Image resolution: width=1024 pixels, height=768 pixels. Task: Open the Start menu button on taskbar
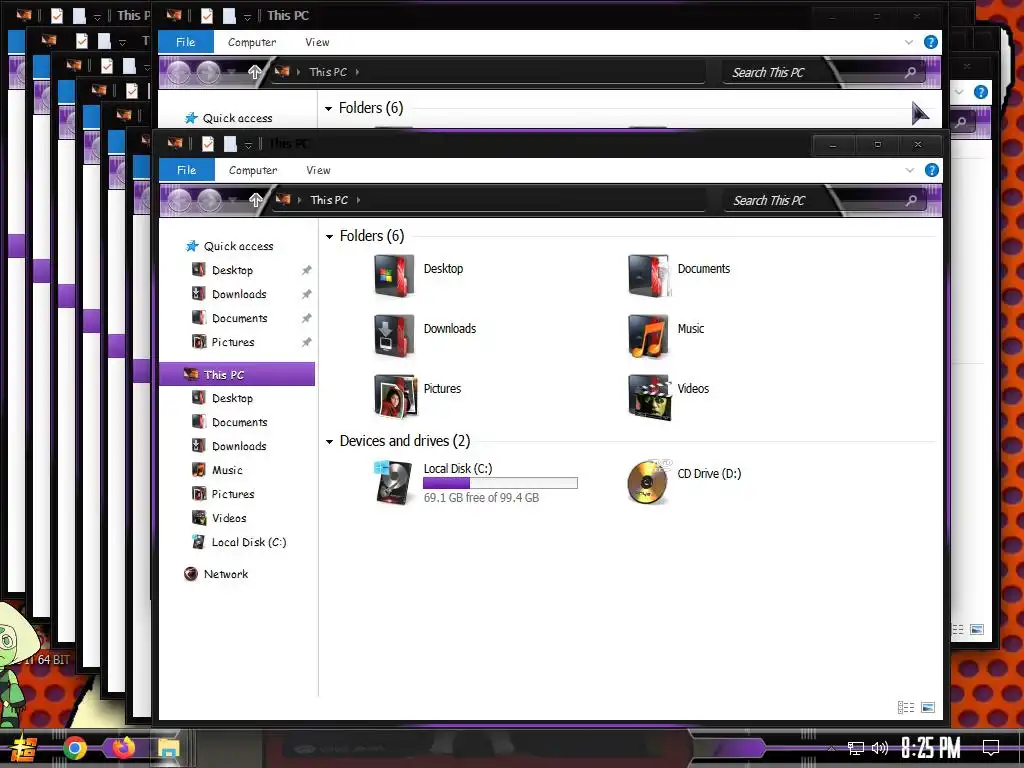[x=24, y=748]
